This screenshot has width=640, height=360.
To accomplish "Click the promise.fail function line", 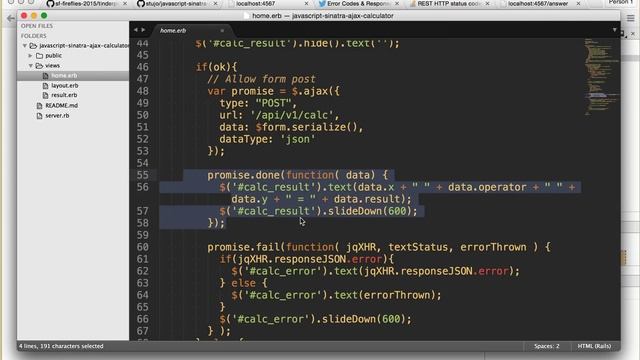I will [379, 247].
